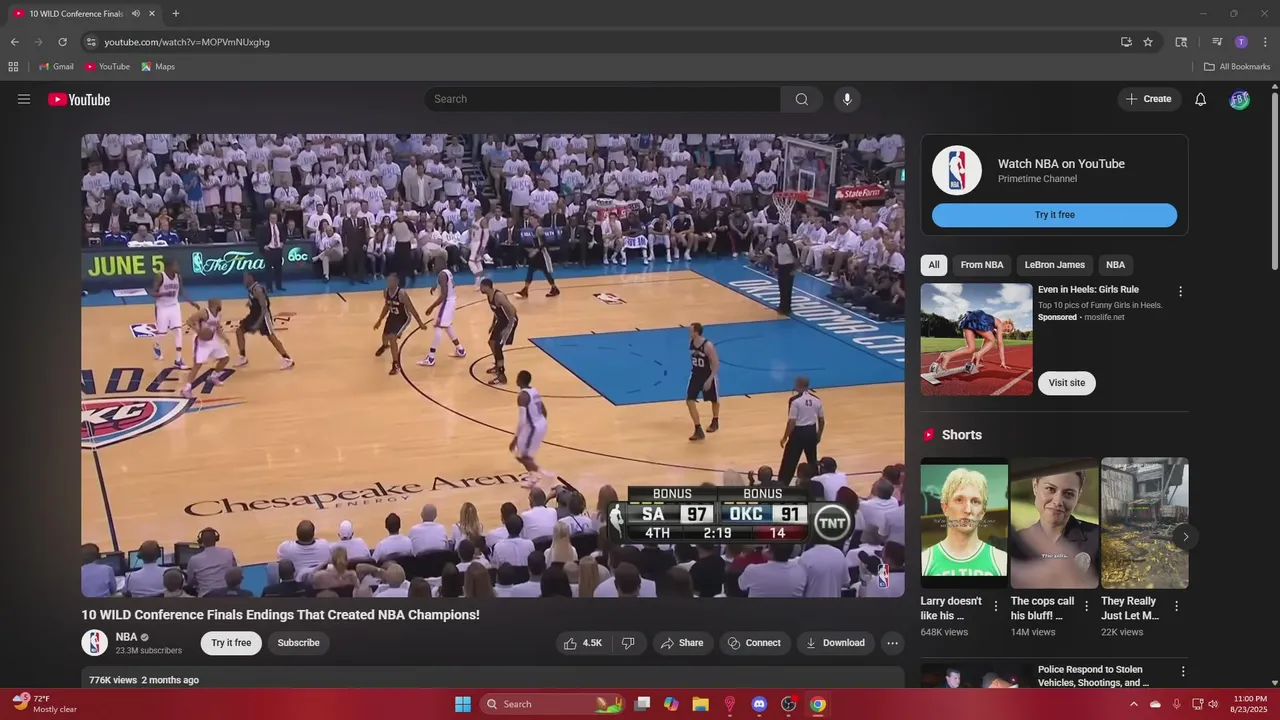Open the Even in Heels ad thumbnail

(976, 339)
